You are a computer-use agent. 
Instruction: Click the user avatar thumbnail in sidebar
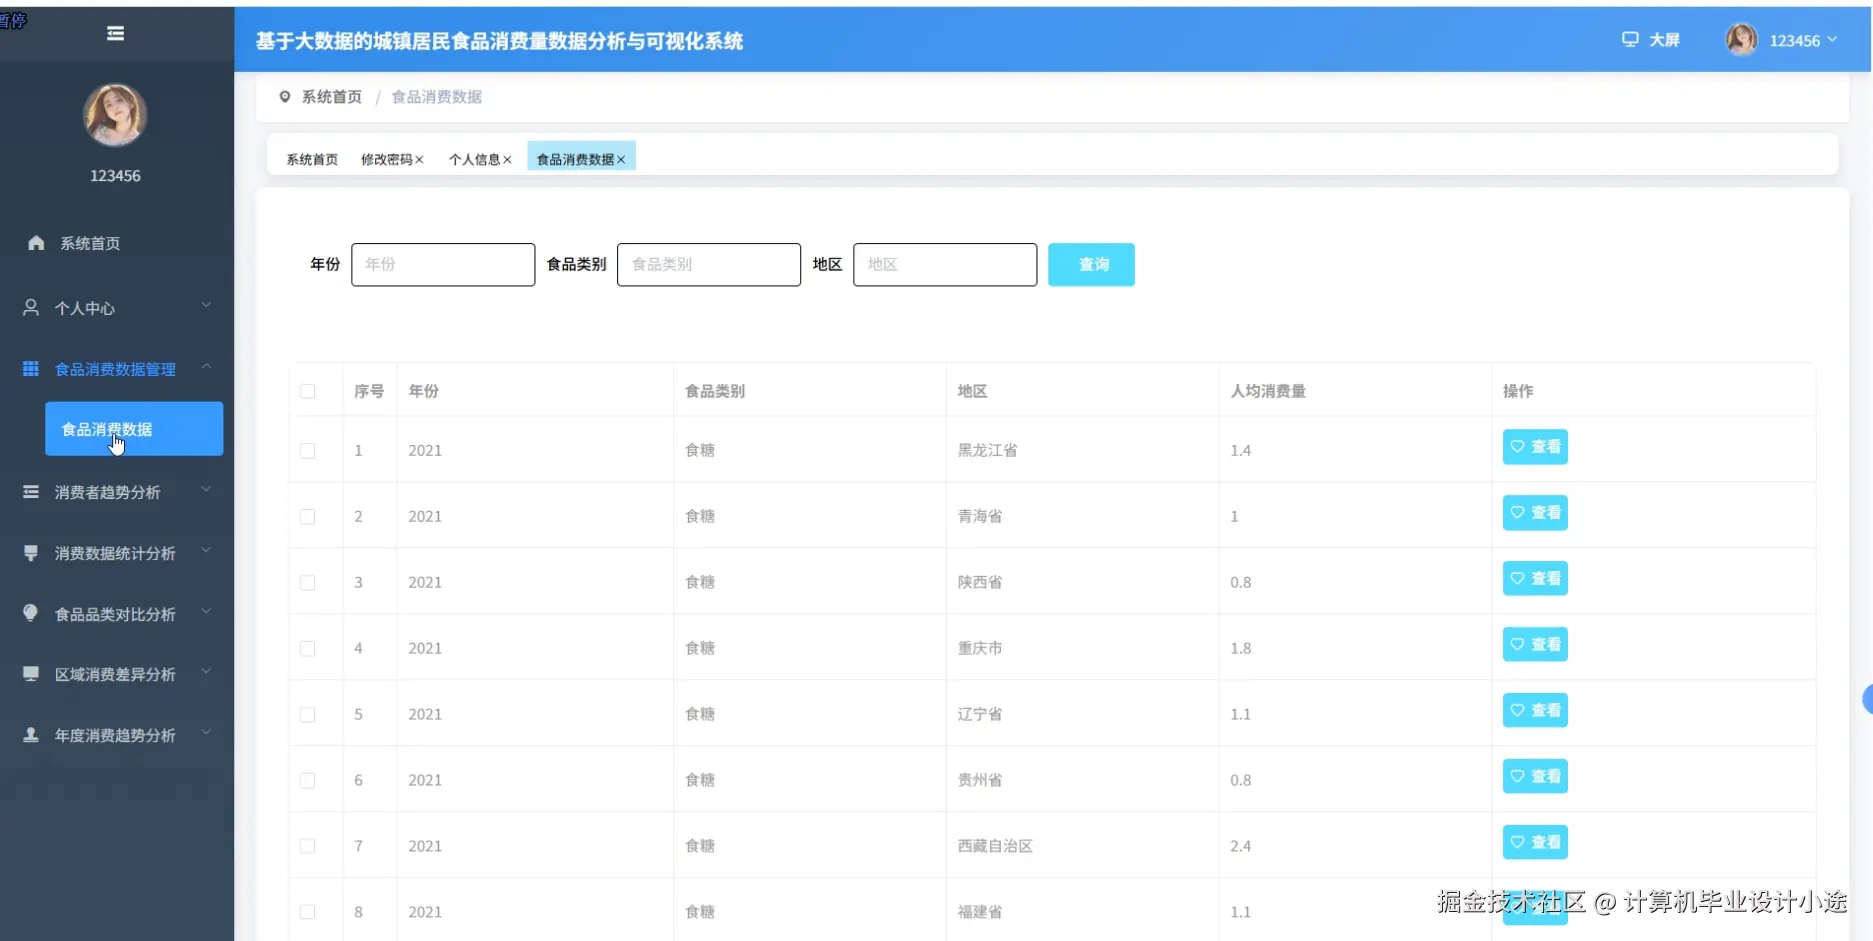[115, 115]
